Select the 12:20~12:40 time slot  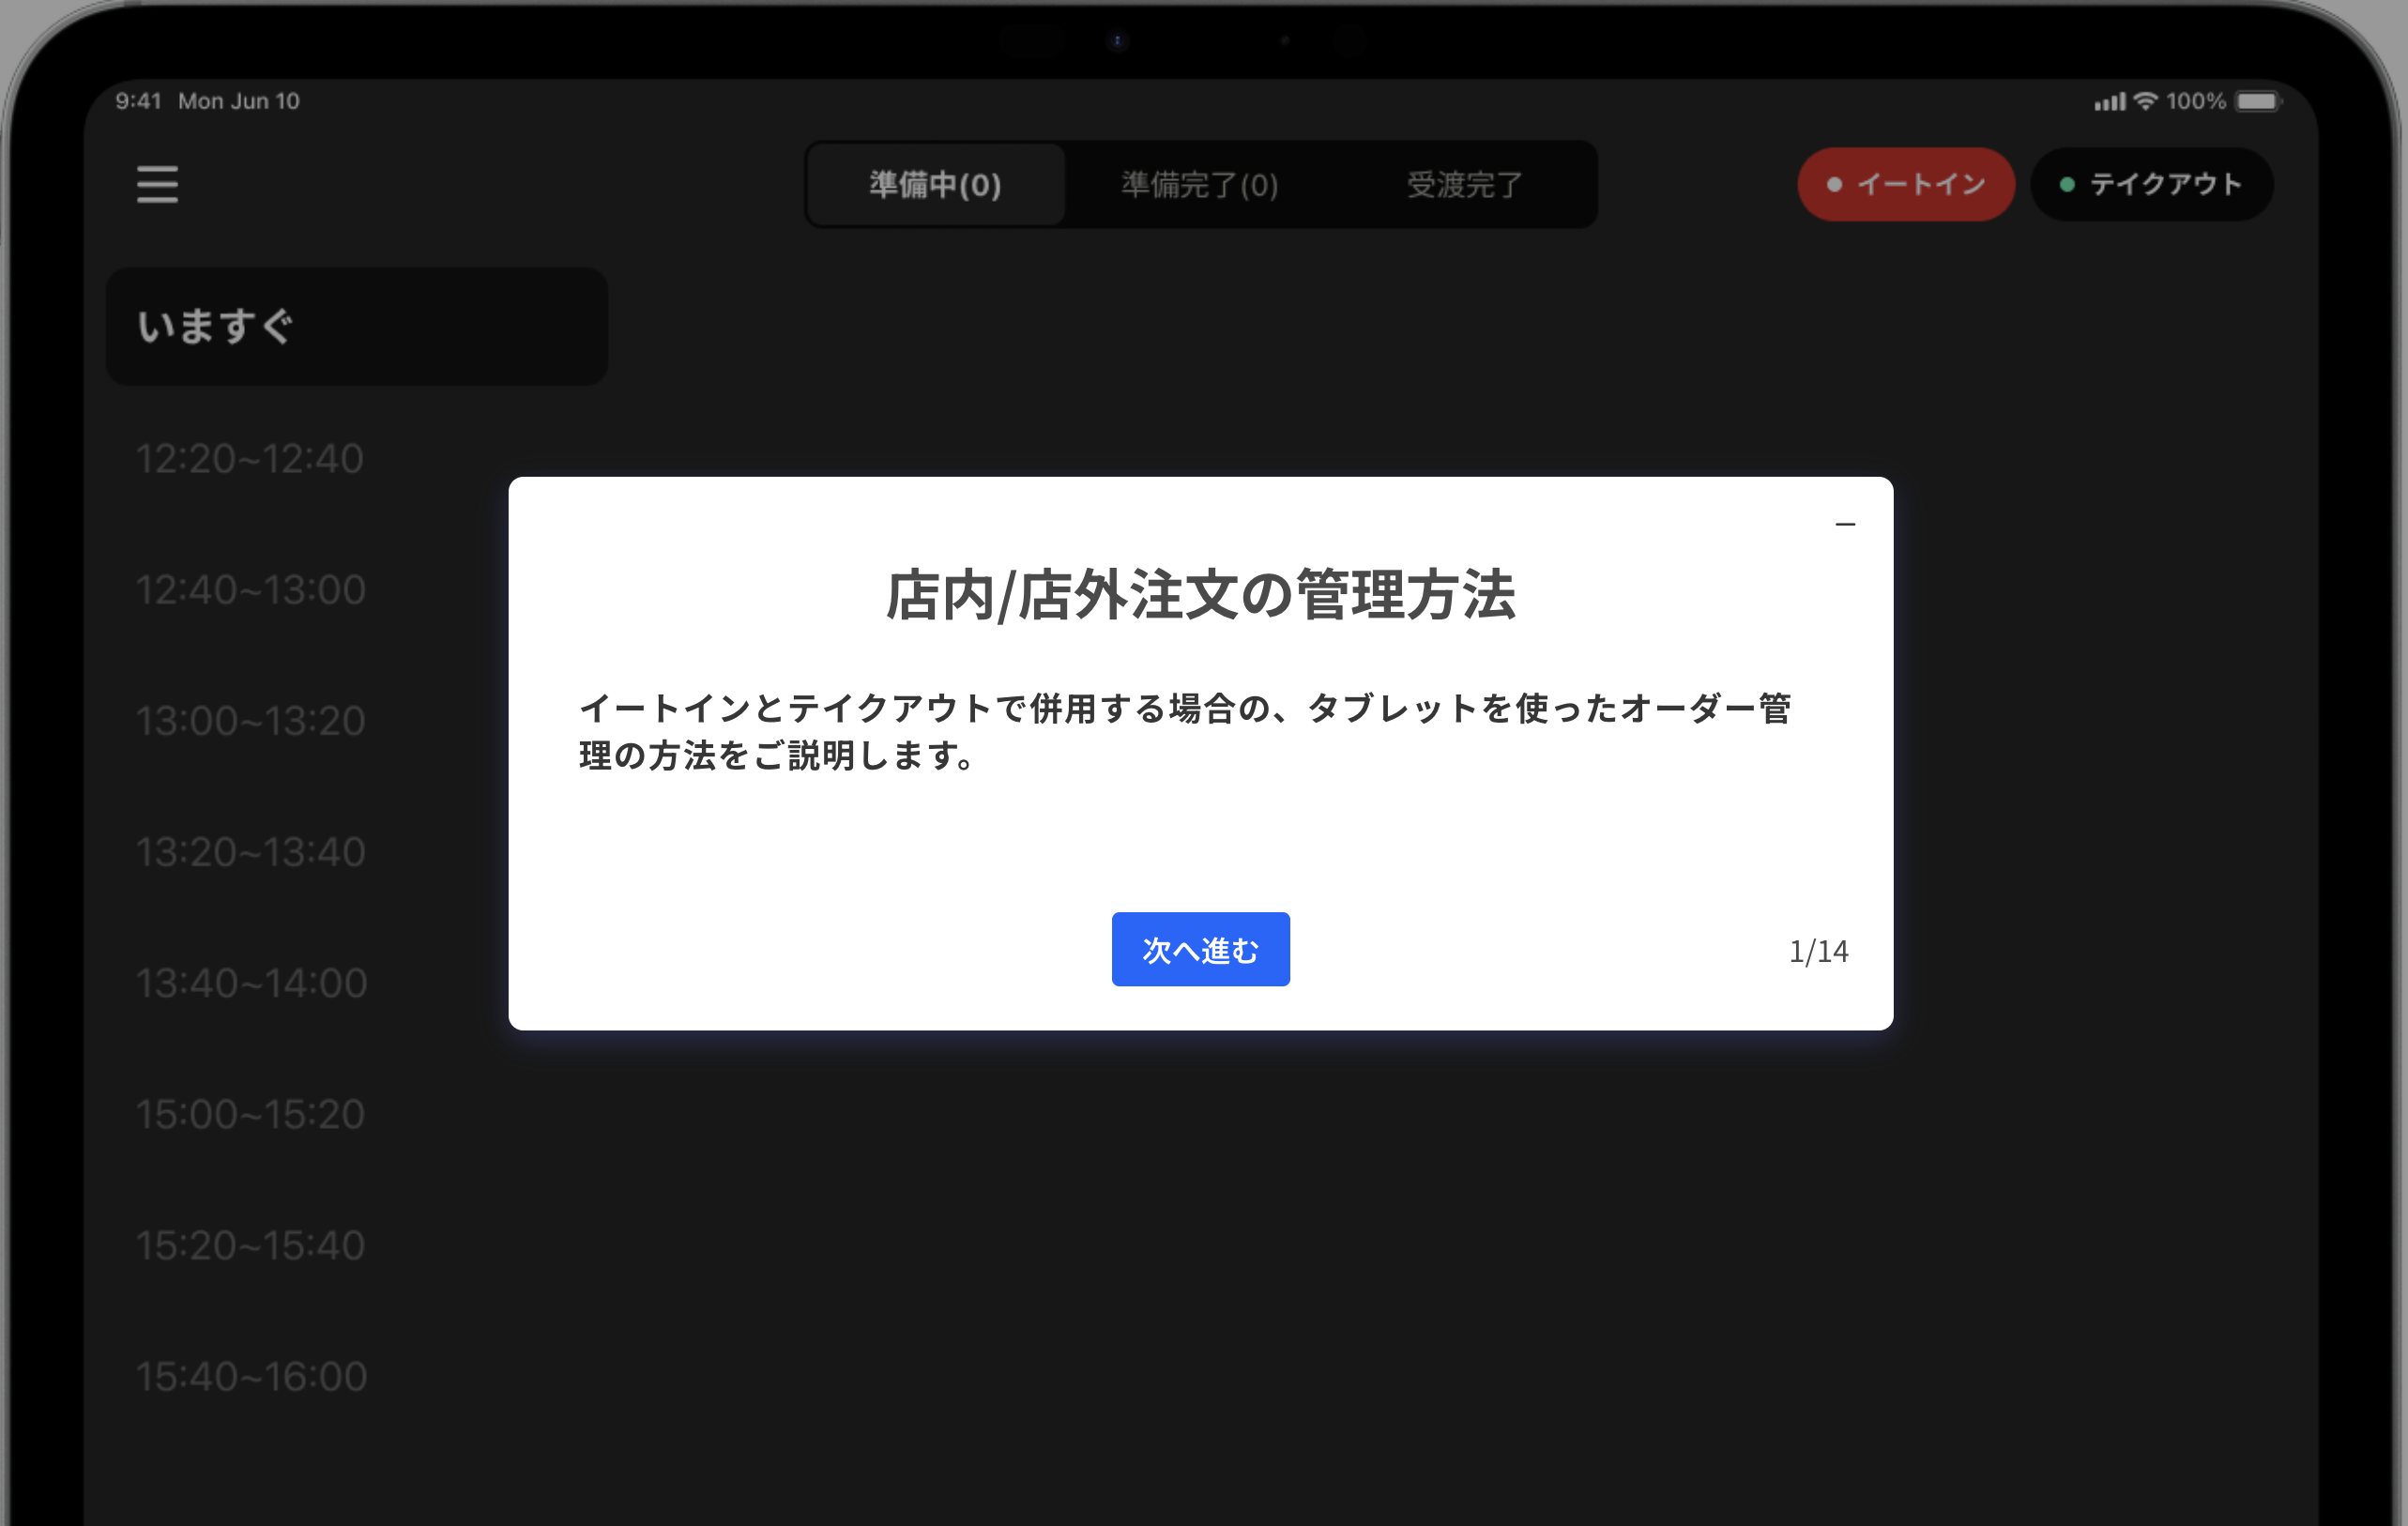[x=250, y=458]
